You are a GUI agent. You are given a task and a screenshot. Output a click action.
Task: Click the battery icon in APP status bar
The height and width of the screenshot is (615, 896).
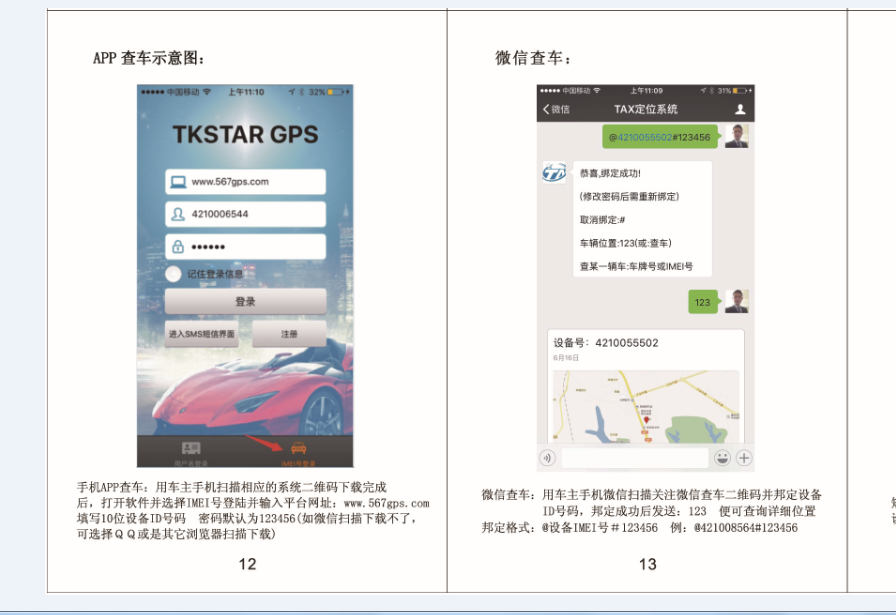pos(336,91)
